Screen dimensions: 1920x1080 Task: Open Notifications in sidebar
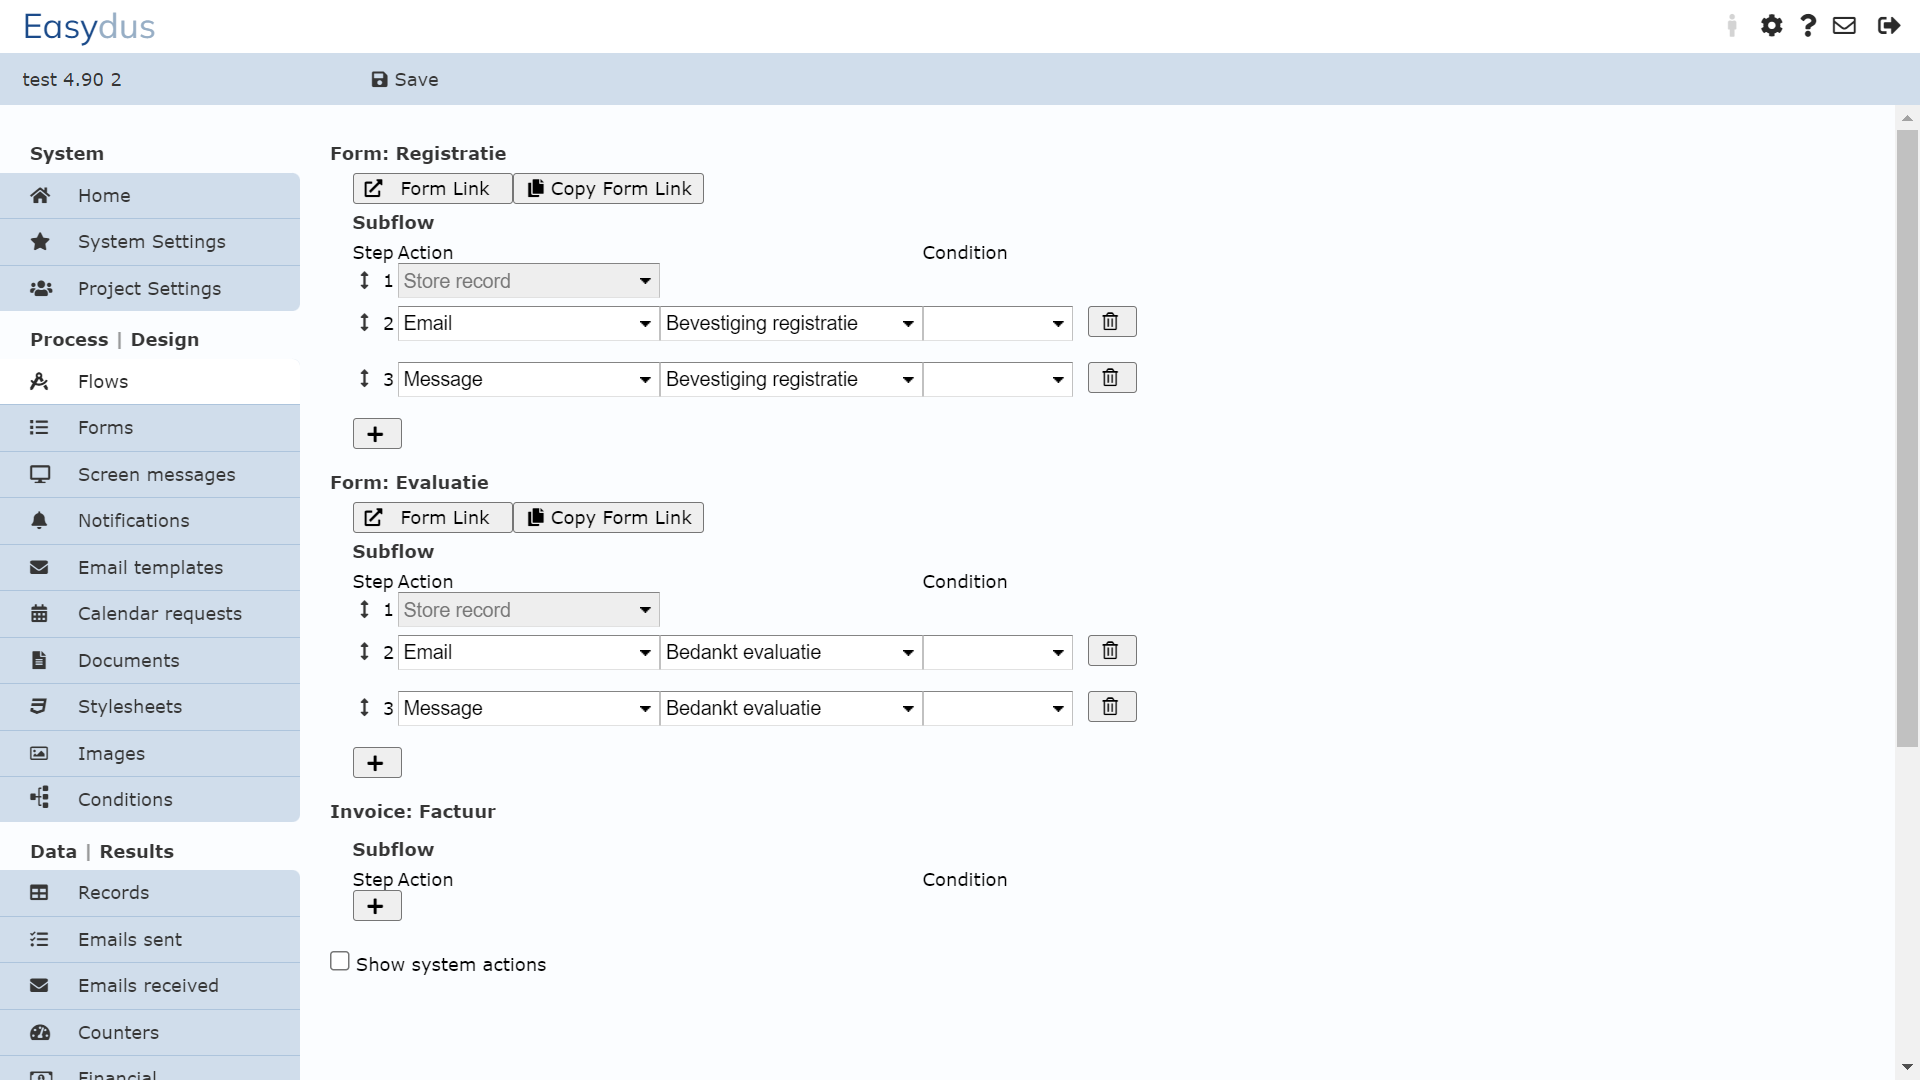click(150, 521)
